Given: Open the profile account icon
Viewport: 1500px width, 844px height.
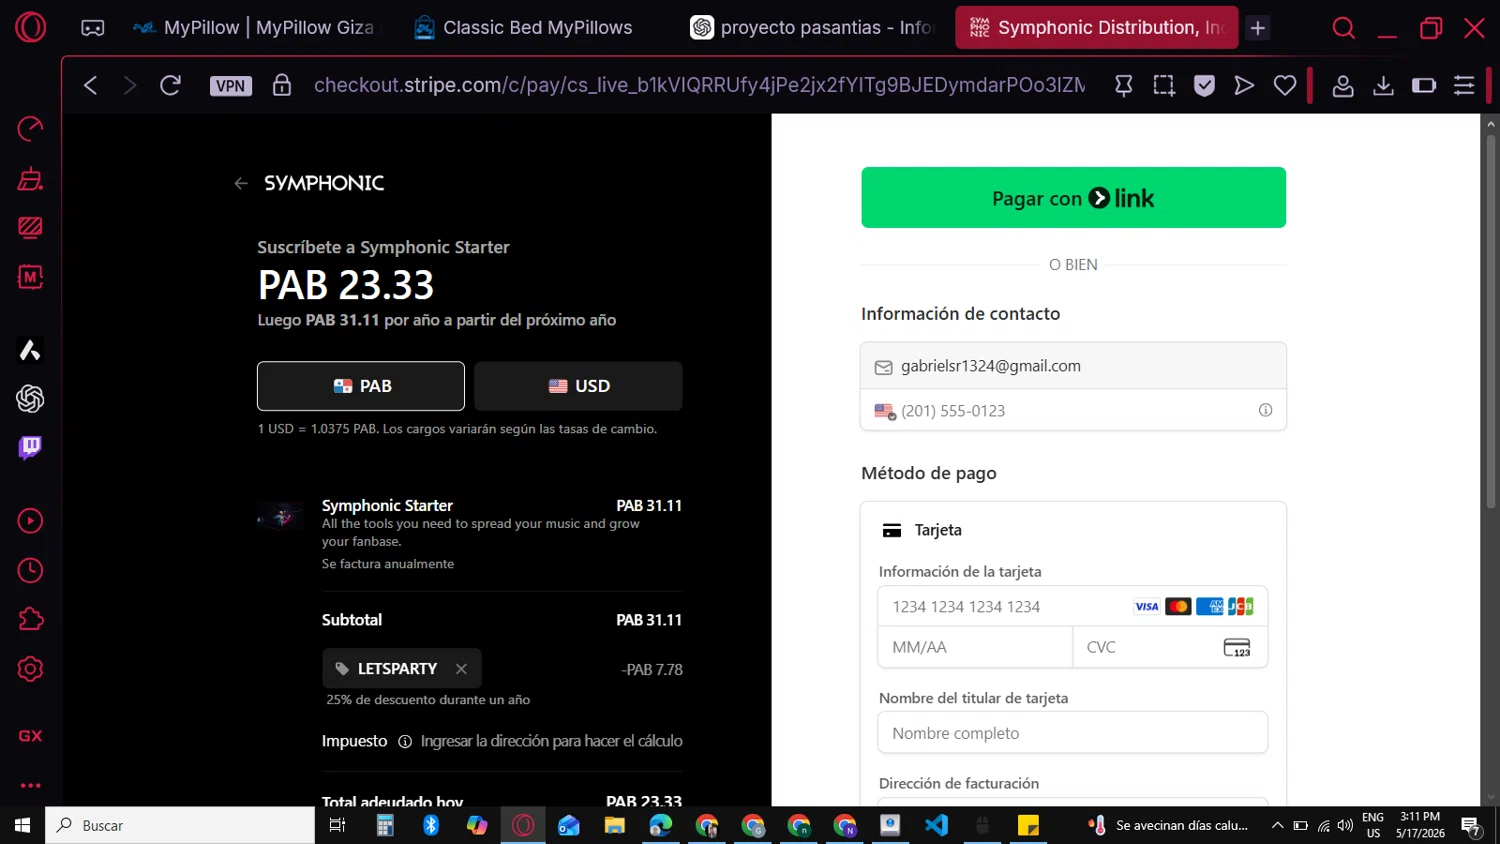Looking at the screenshot, I should point(1343,86).
